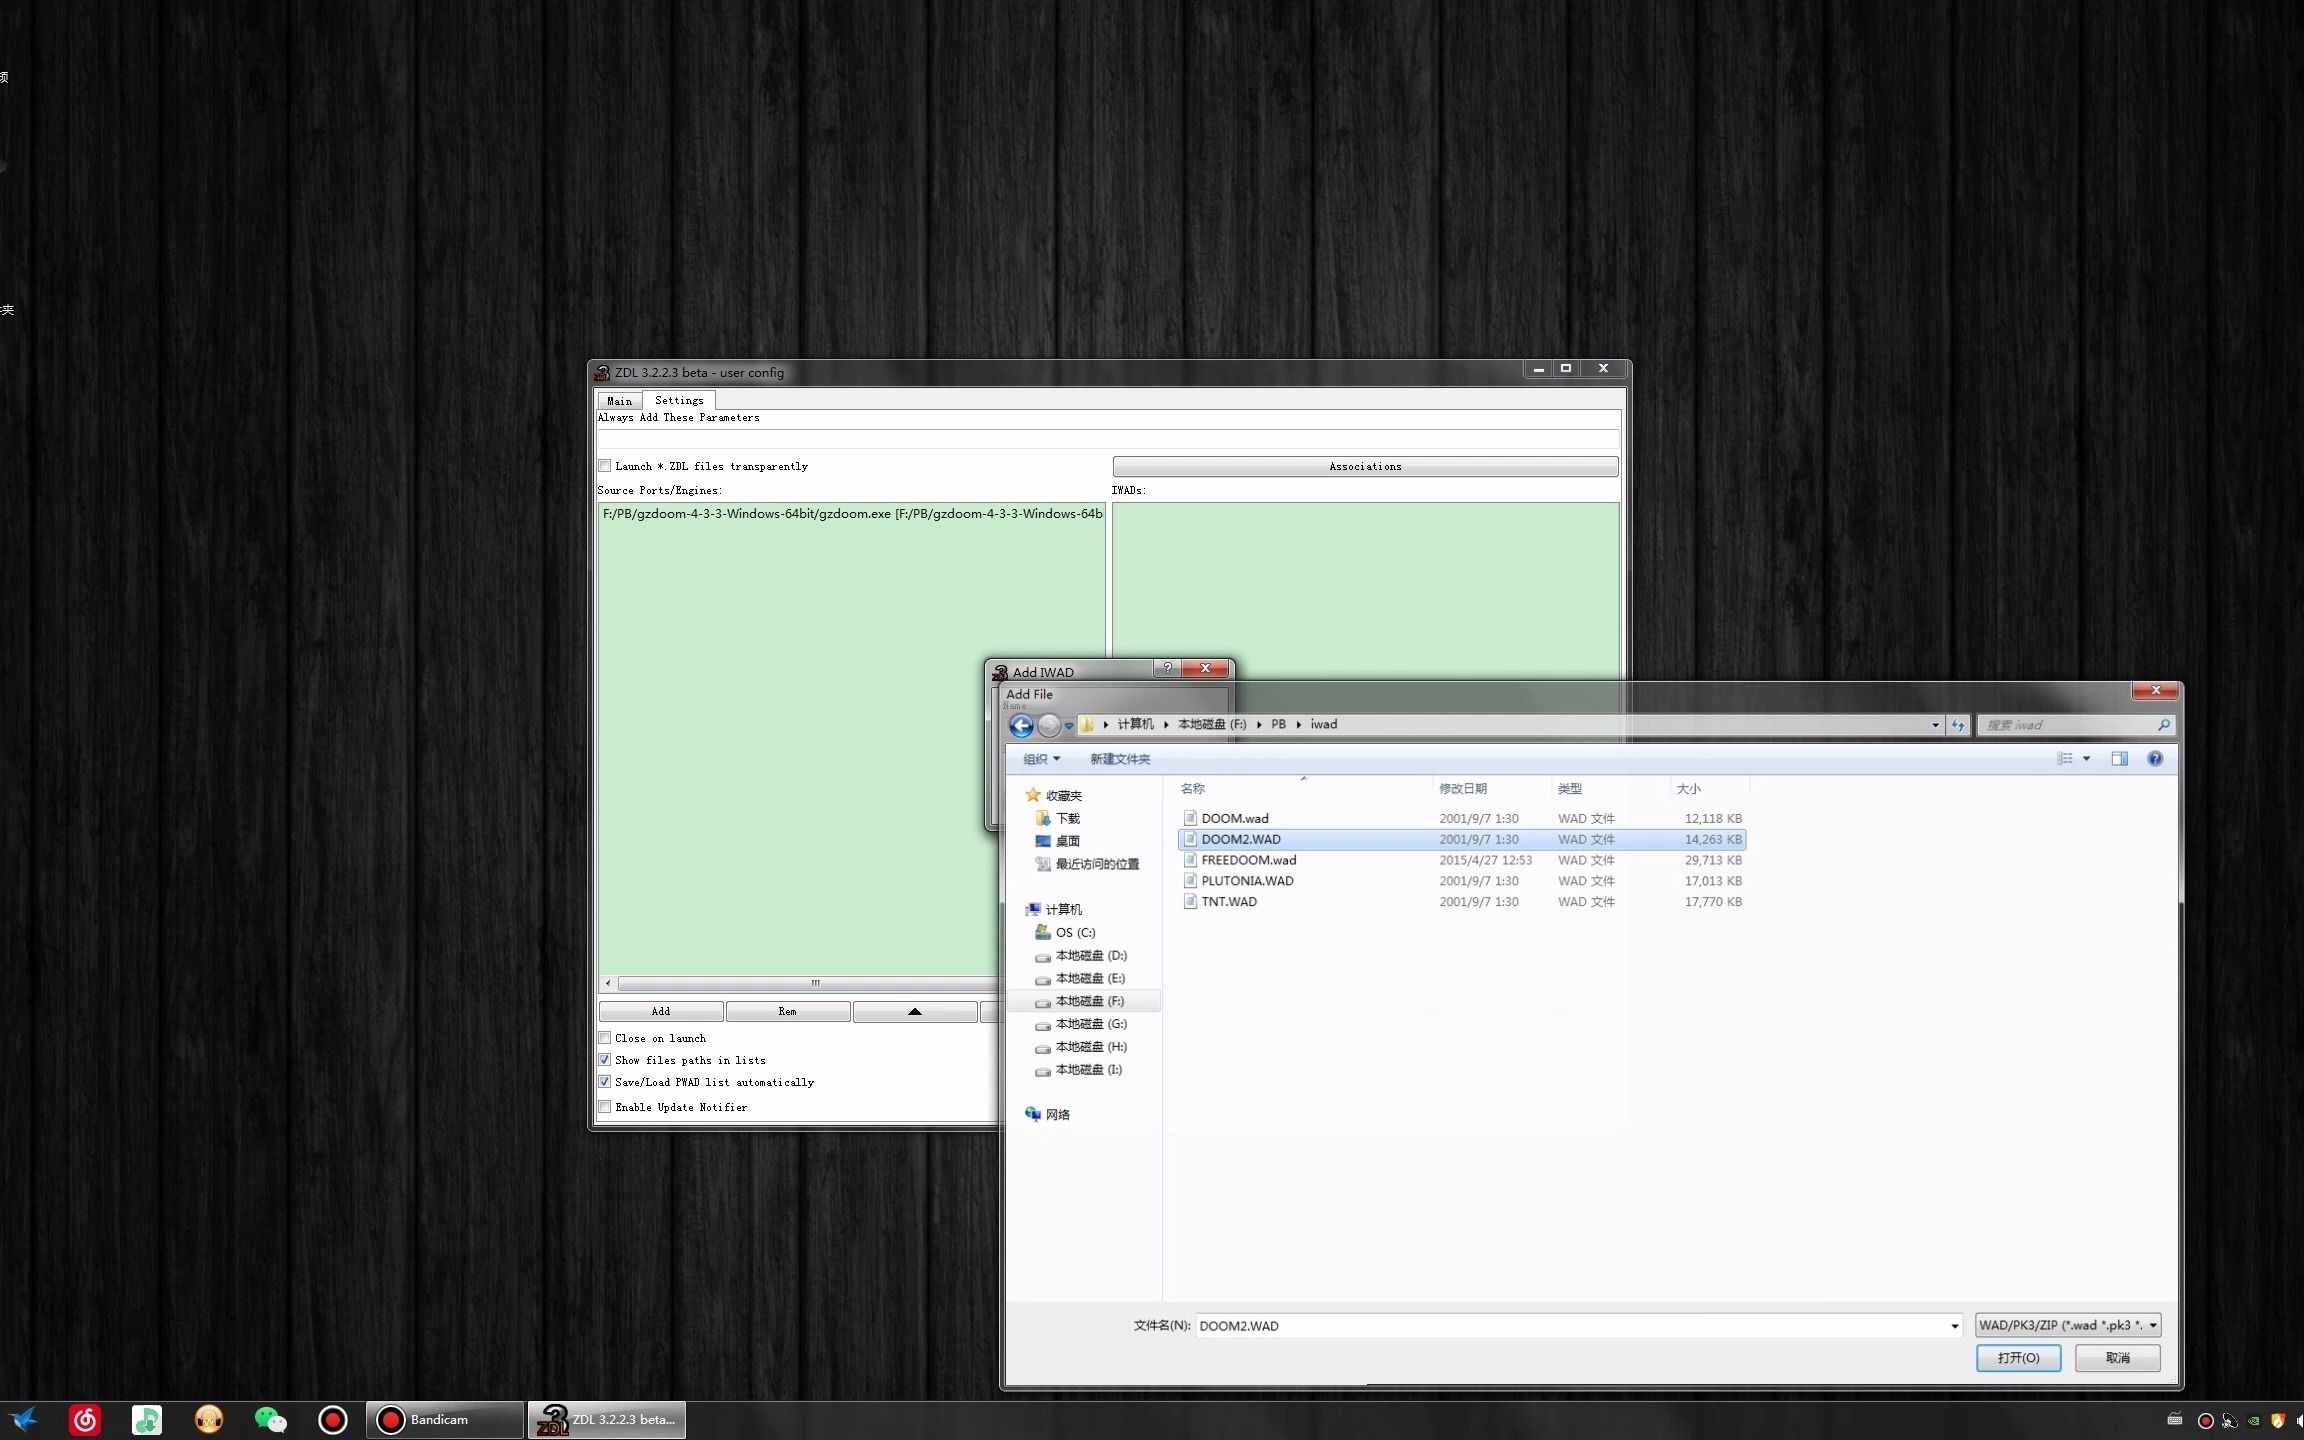Viewport: 2304px width, 1440px height.
Task: Select the TNT.WAD file
Action: [1462, 902]
